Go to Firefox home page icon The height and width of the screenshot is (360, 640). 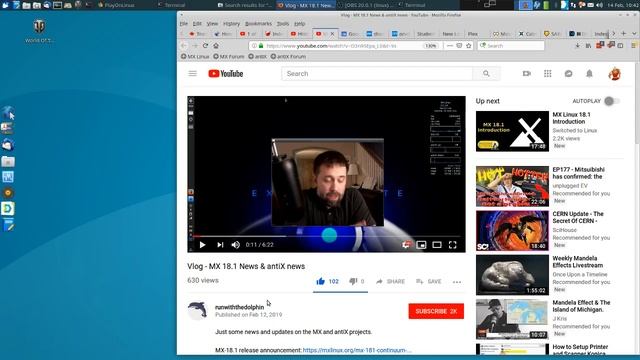(x=216, y=46)
